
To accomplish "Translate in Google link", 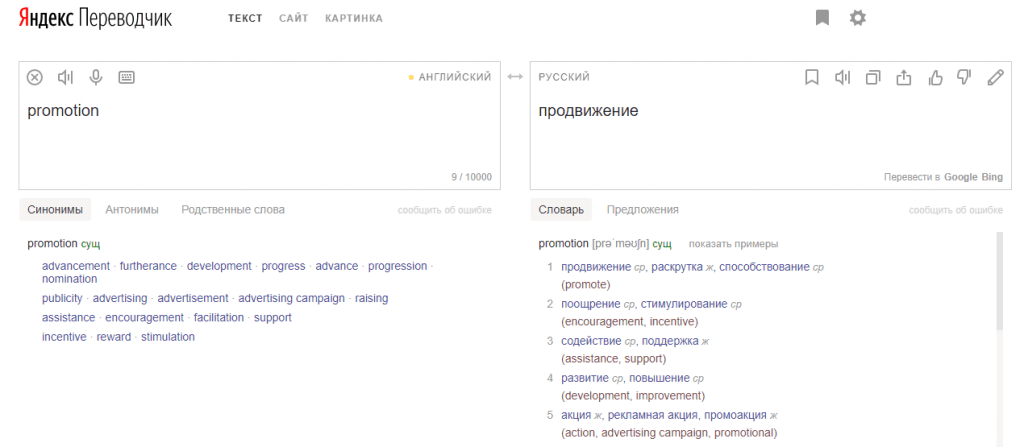I will point(961,177).
